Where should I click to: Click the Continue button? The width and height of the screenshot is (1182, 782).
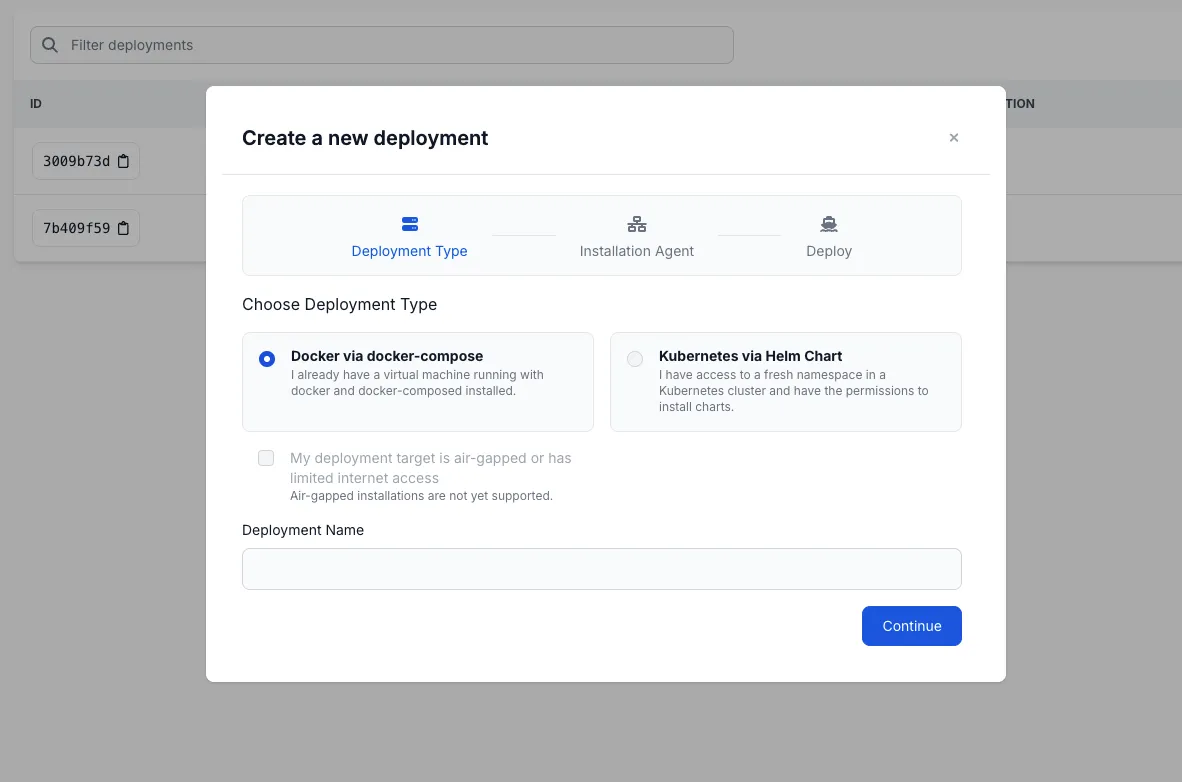[911, 626]
